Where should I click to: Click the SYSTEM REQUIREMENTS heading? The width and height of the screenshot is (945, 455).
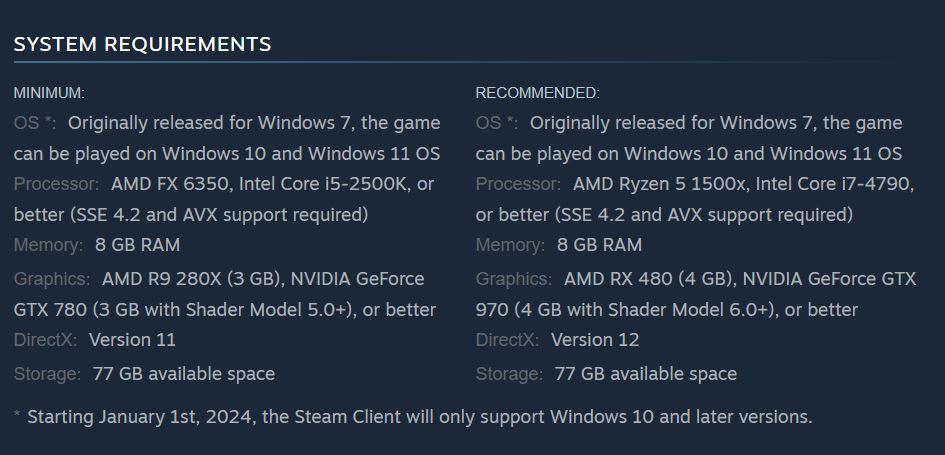pyautogui.click(x=142, y=44)
